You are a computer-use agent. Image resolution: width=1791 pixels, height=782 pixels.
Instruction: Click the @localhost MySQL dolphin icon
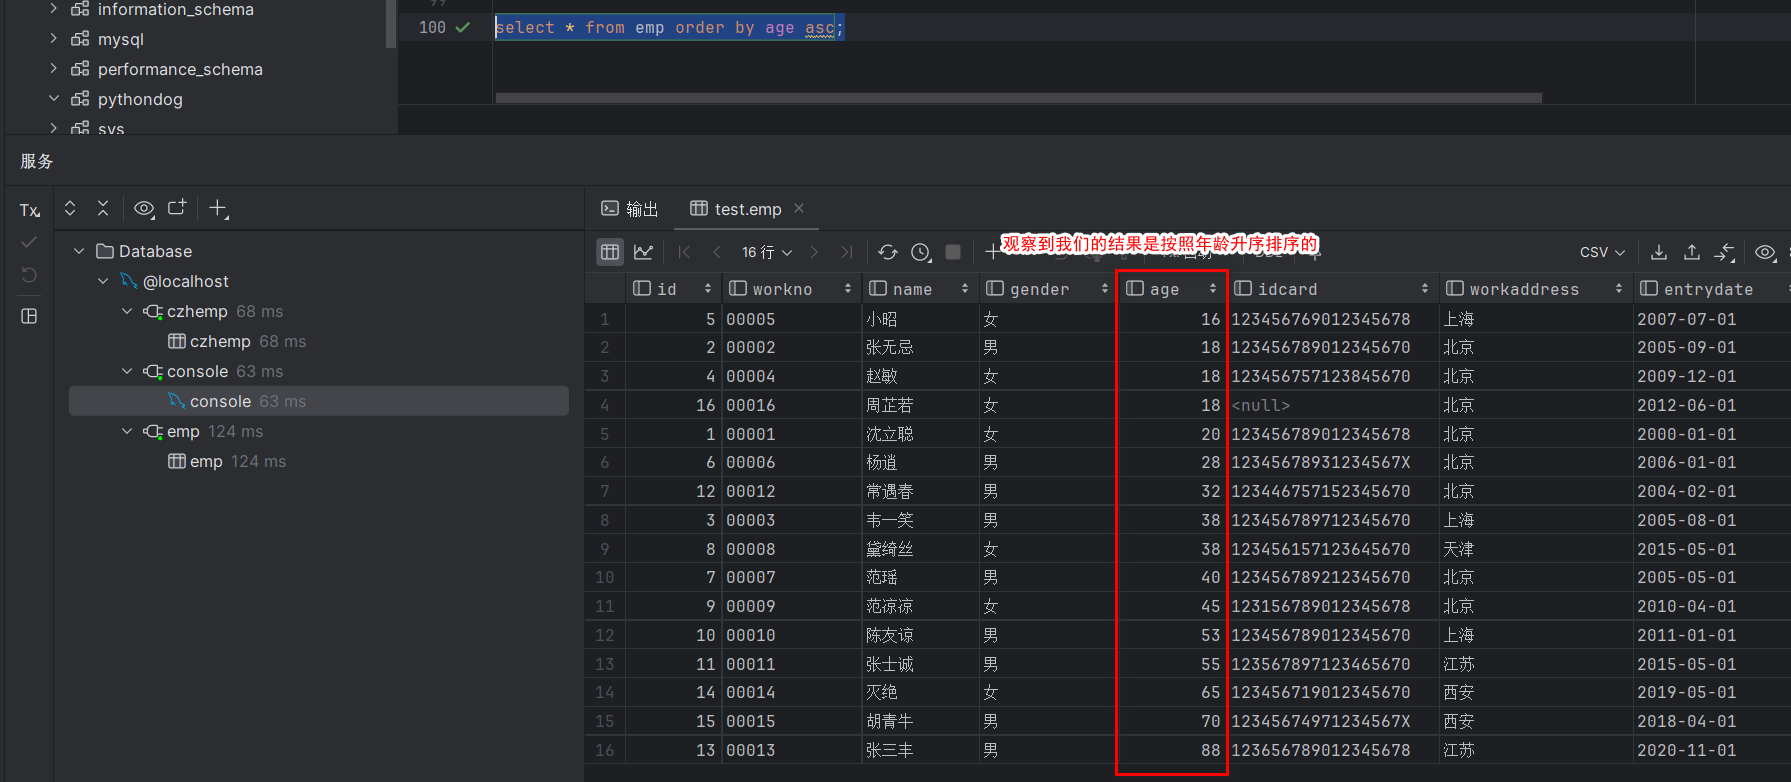[129, 281]
